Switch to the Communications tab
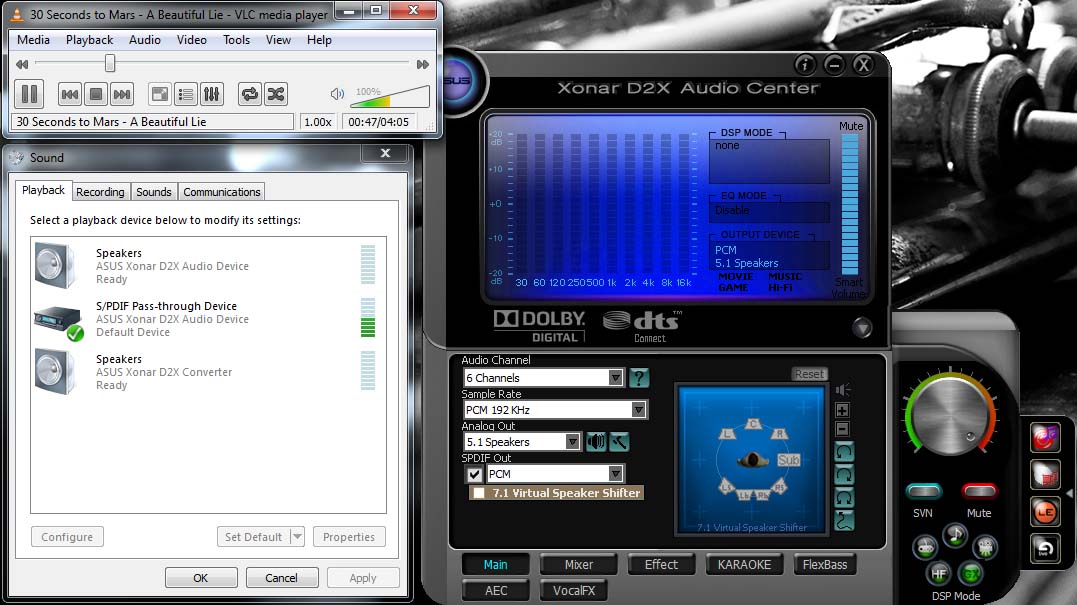1077x605 pixels. point(222,192)
